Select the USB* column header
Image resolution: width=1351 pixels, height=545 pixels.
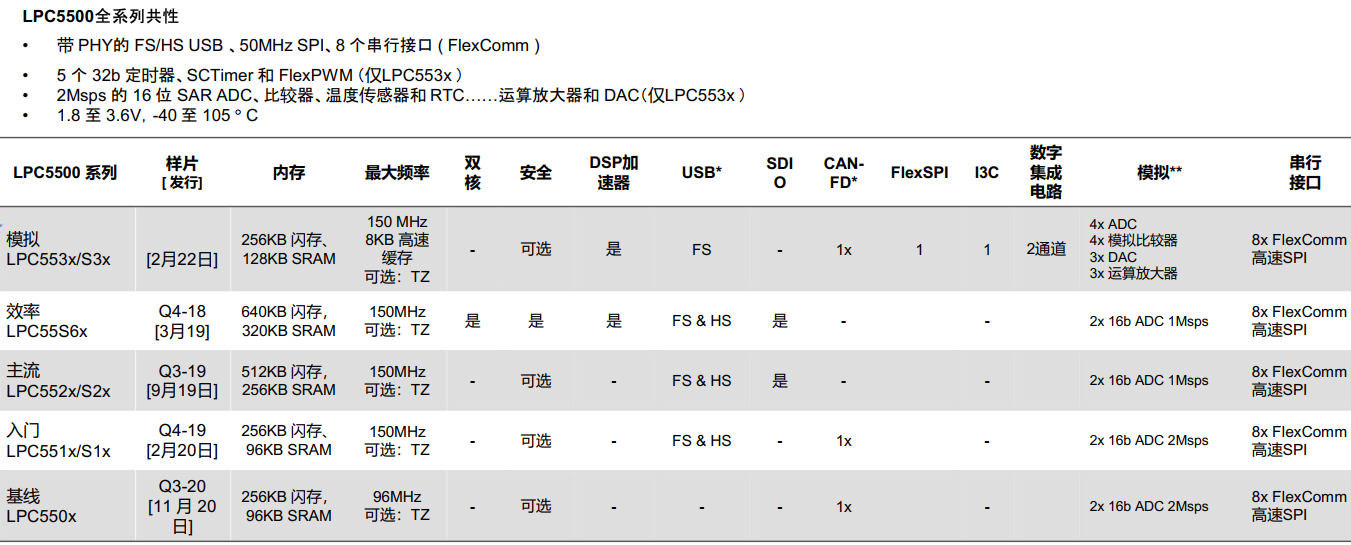(701, 172)
